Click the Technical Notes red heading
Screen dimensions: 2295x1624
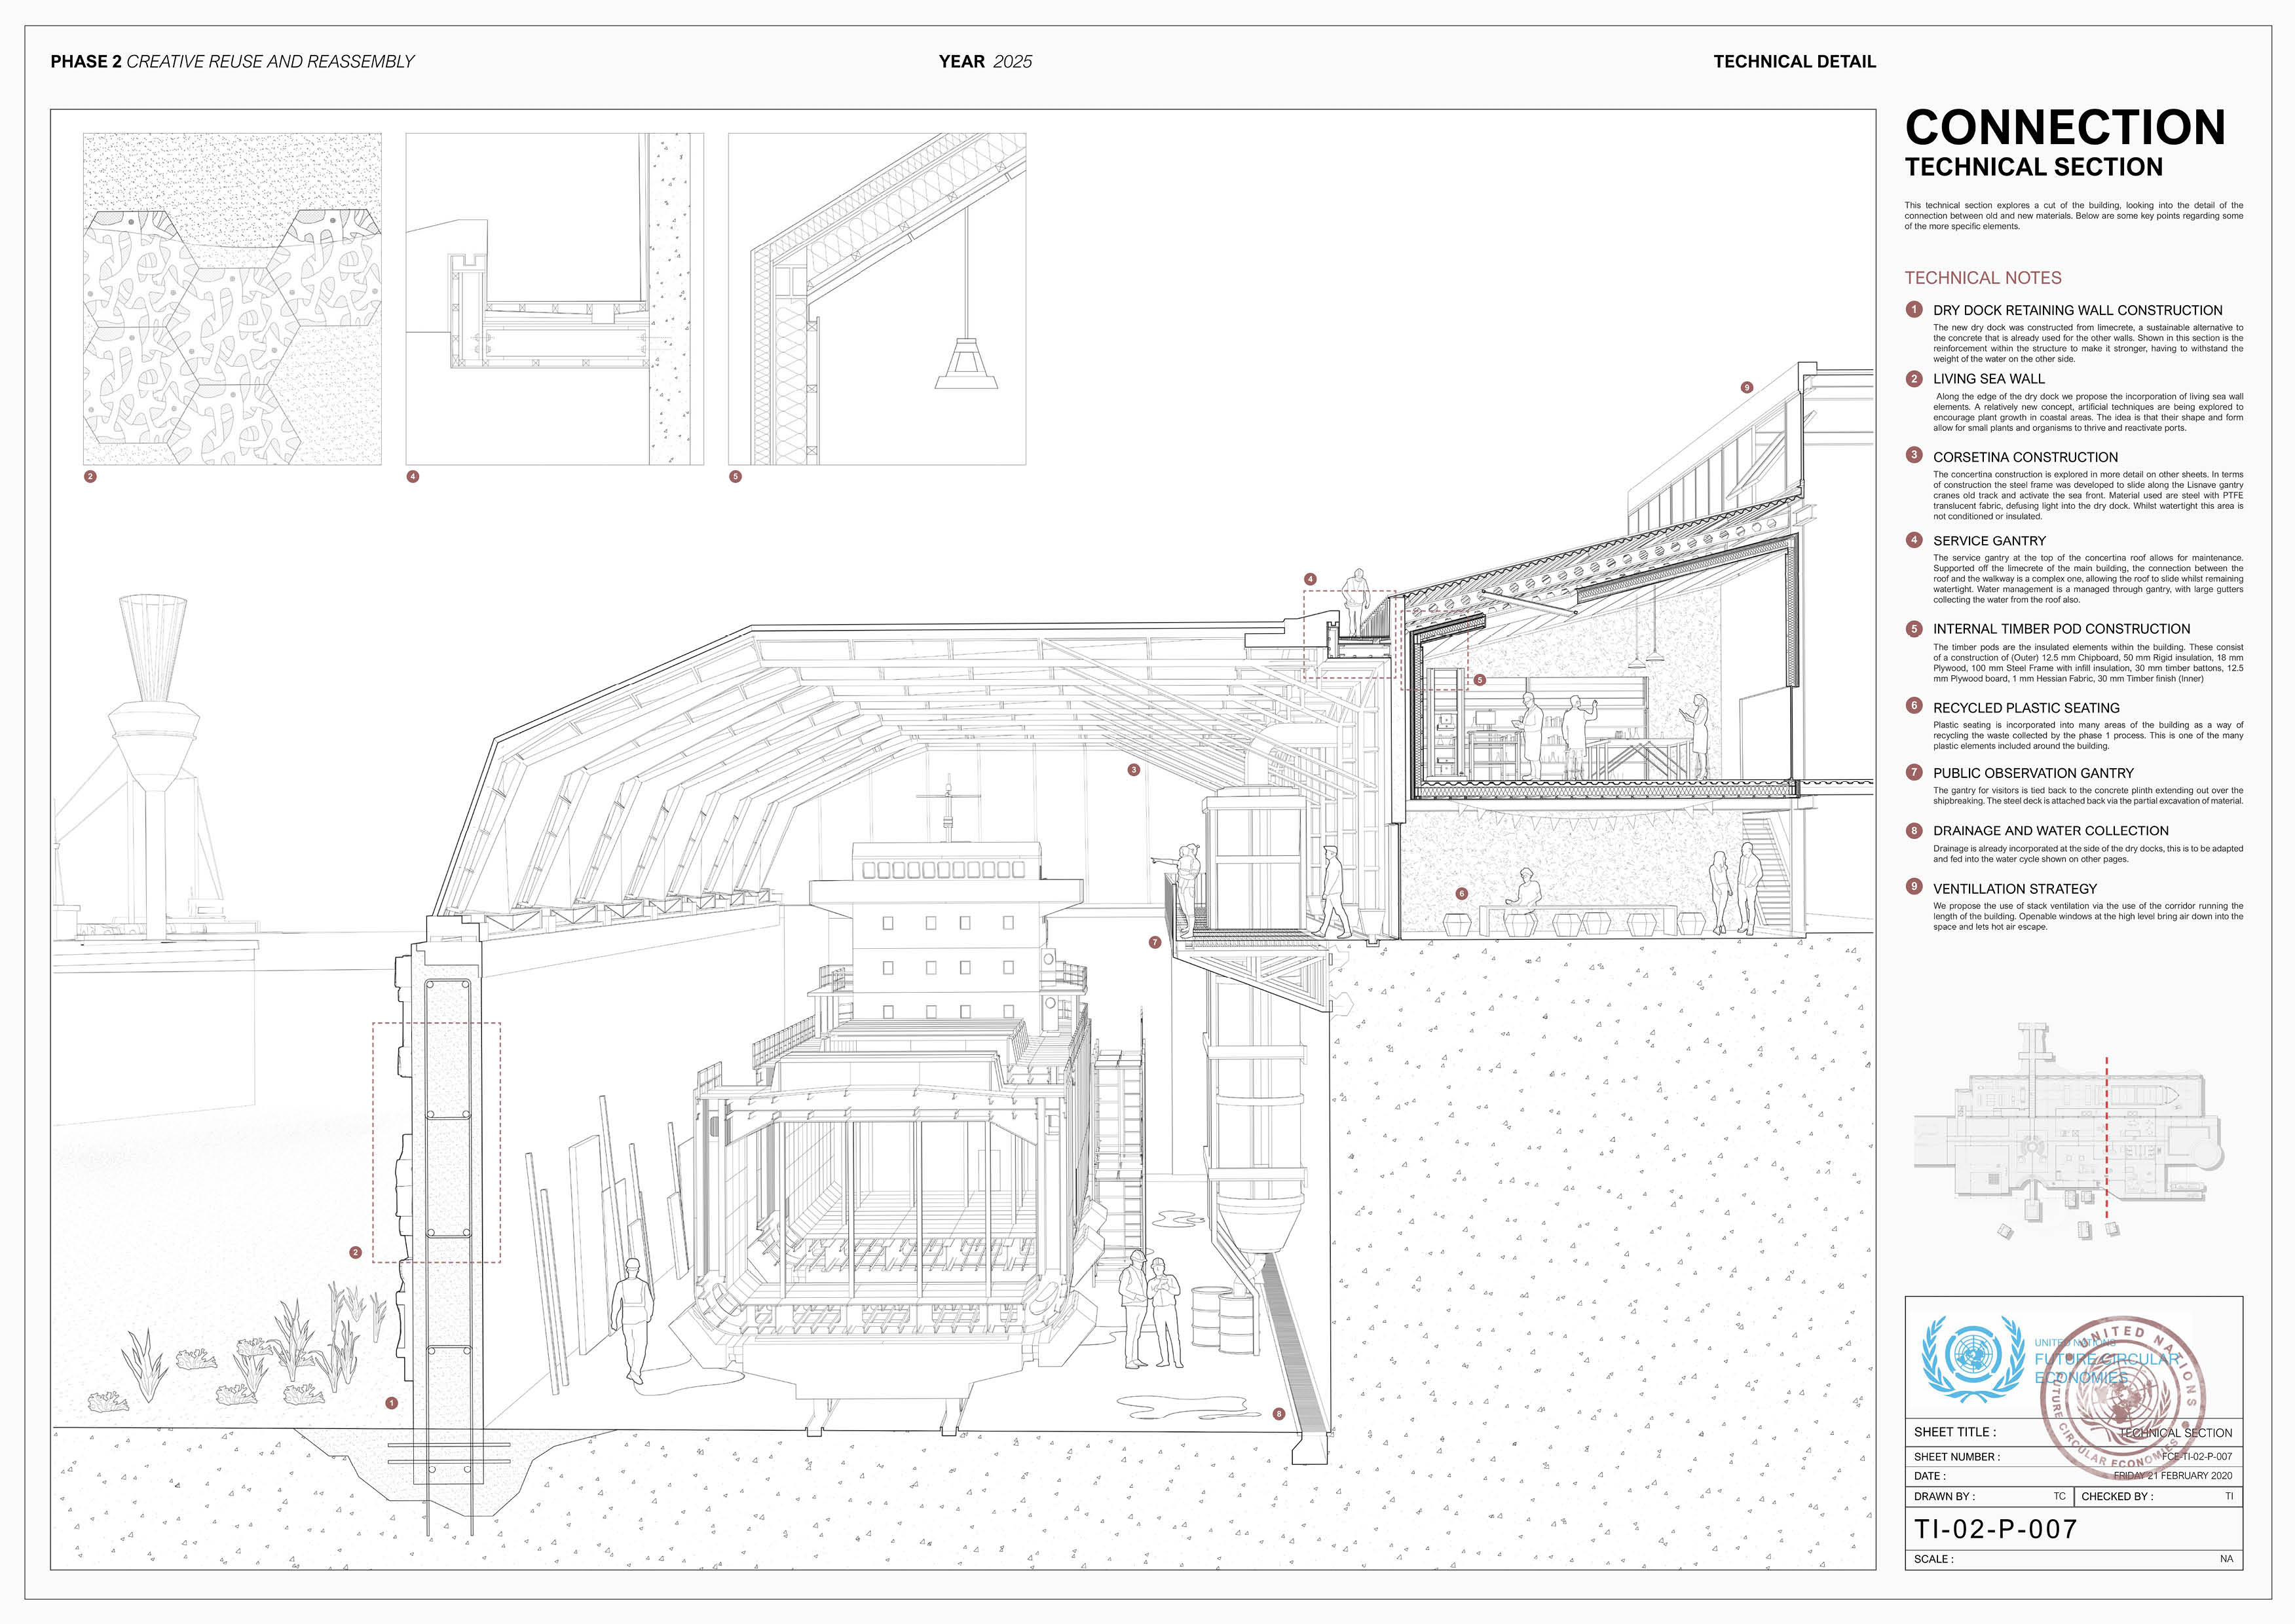click(x=1982, y=278)
